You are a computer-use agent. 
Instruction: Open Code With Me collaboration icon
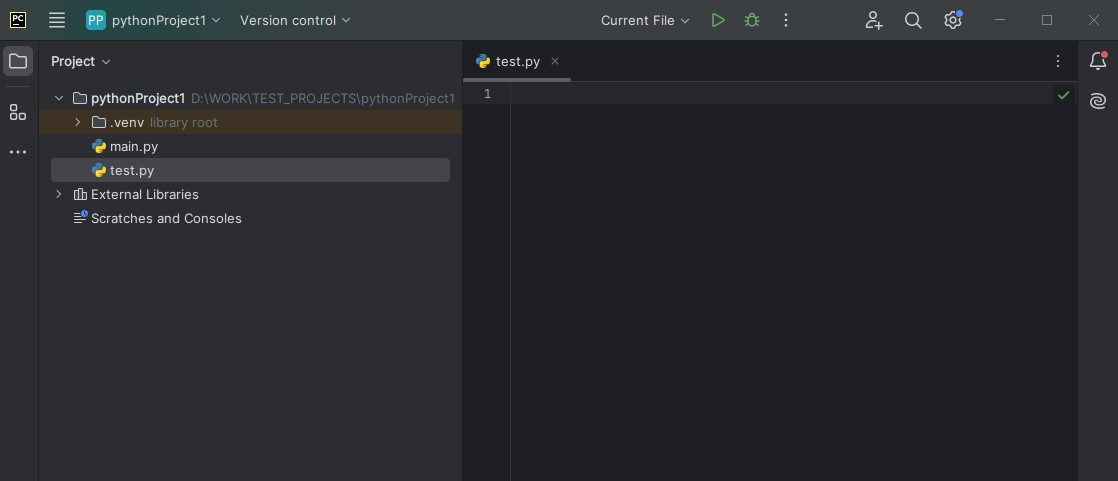click(874, 20)
